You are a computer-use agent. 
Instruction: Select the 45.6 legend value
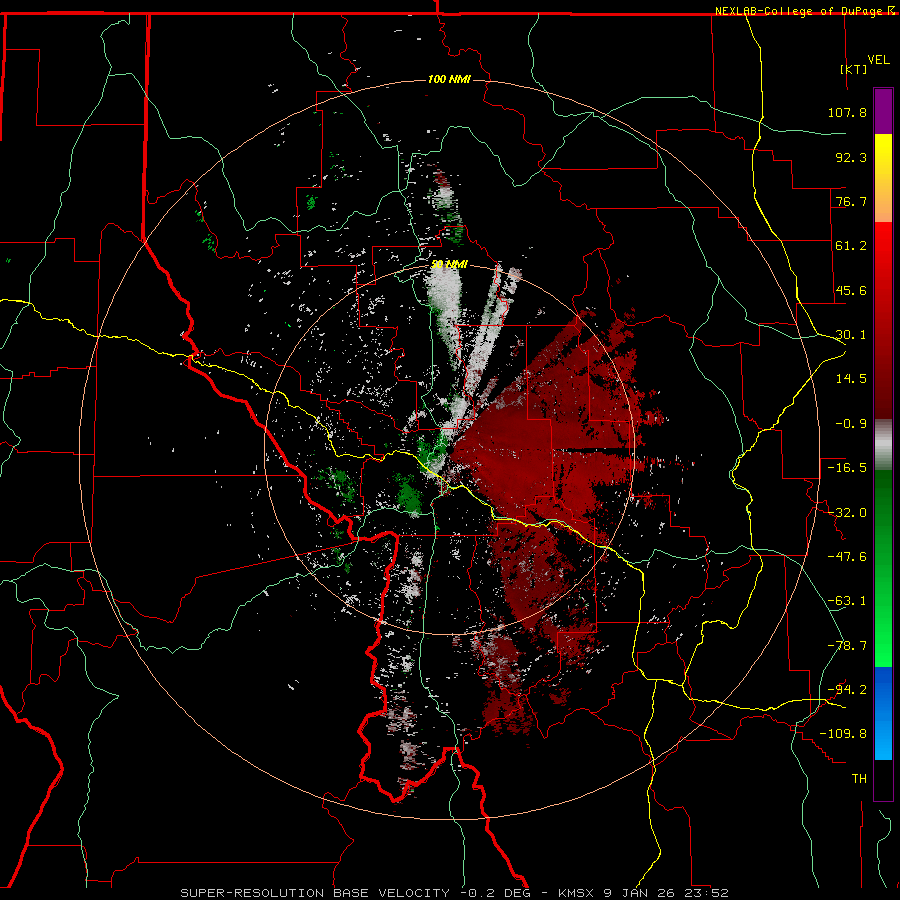(851, 290)
